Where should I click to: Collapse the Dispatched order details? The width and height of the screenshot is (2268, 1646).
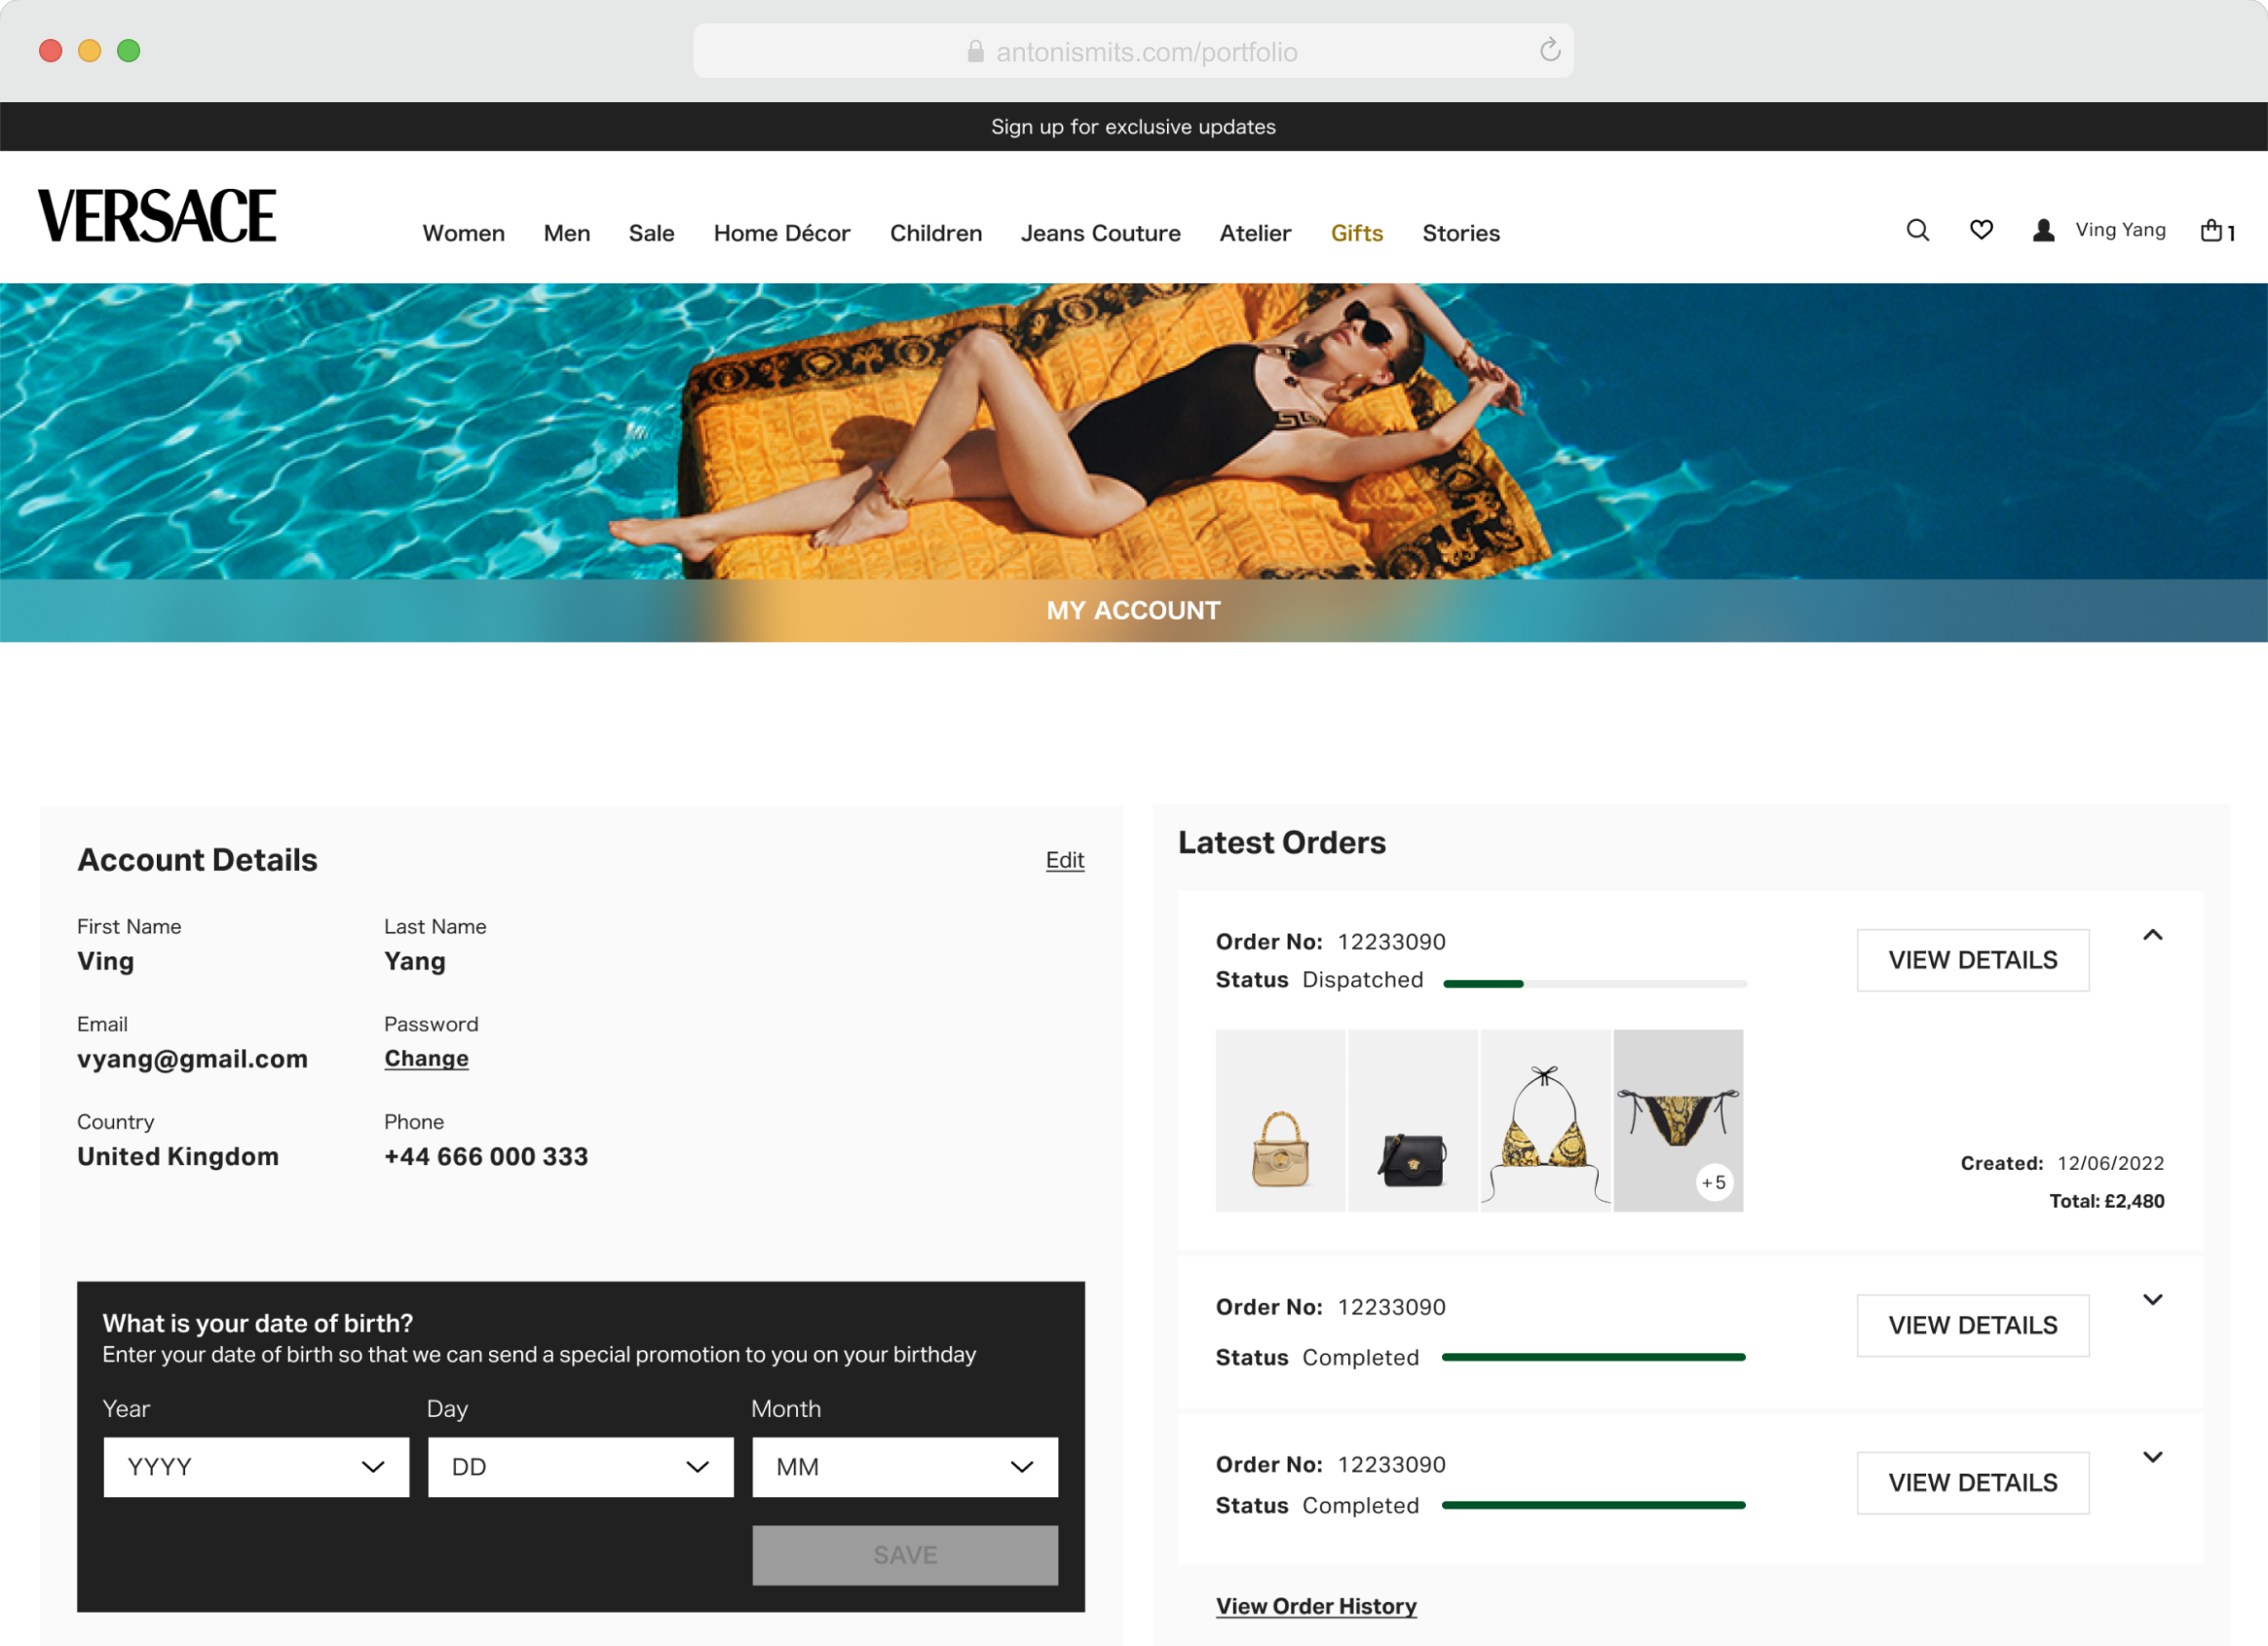click(x=2155, y=936)
